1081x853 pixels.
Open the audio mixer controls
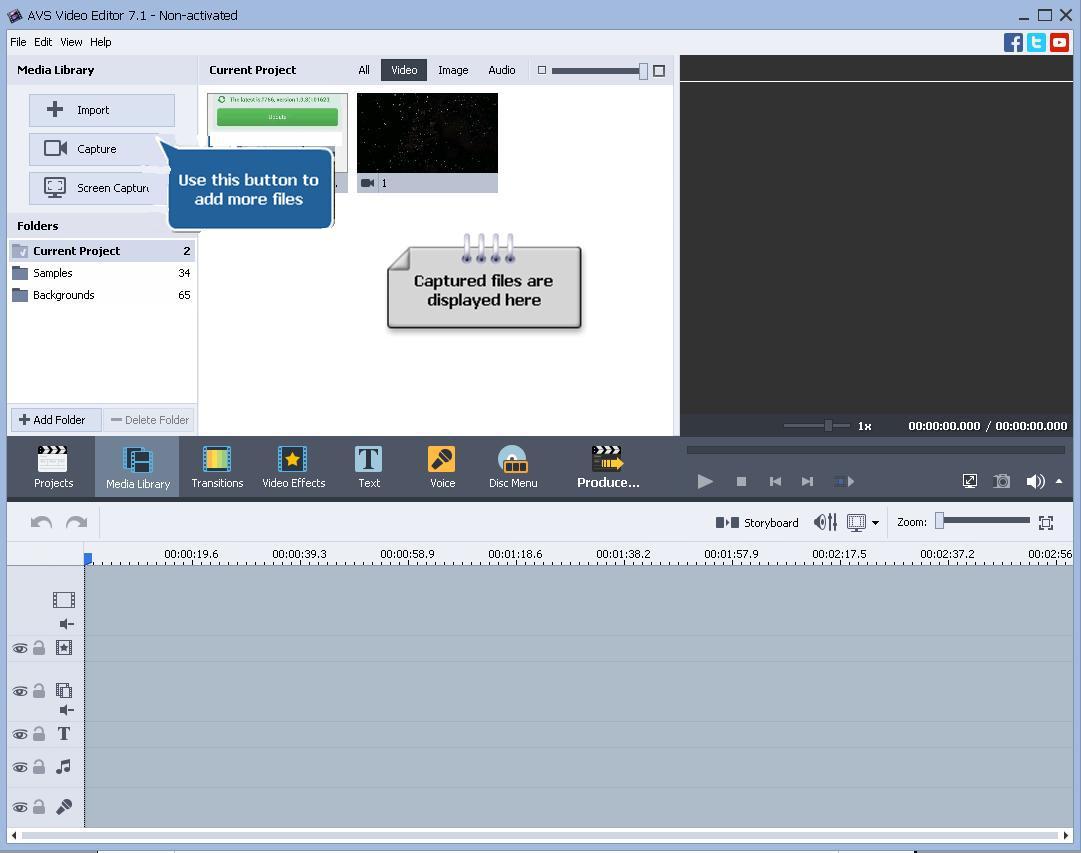click(824, 522)
